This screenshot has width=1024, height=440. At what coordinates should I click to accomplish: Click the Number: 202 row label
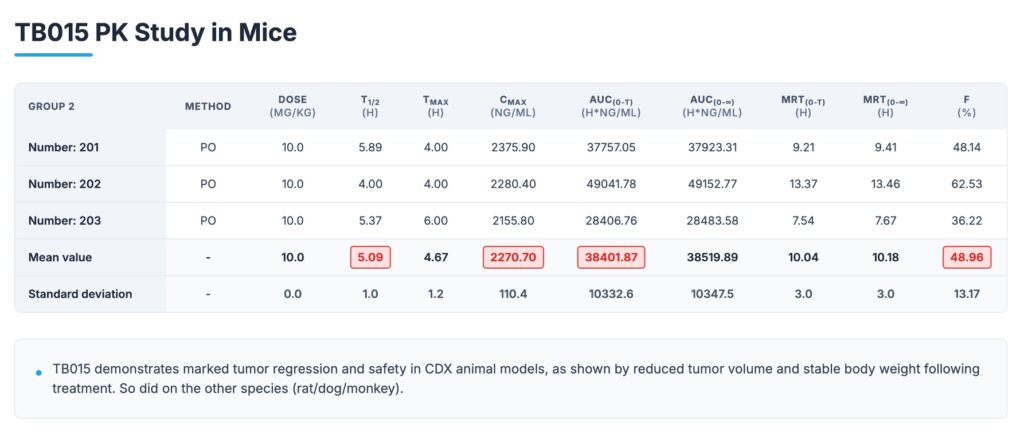64,184
